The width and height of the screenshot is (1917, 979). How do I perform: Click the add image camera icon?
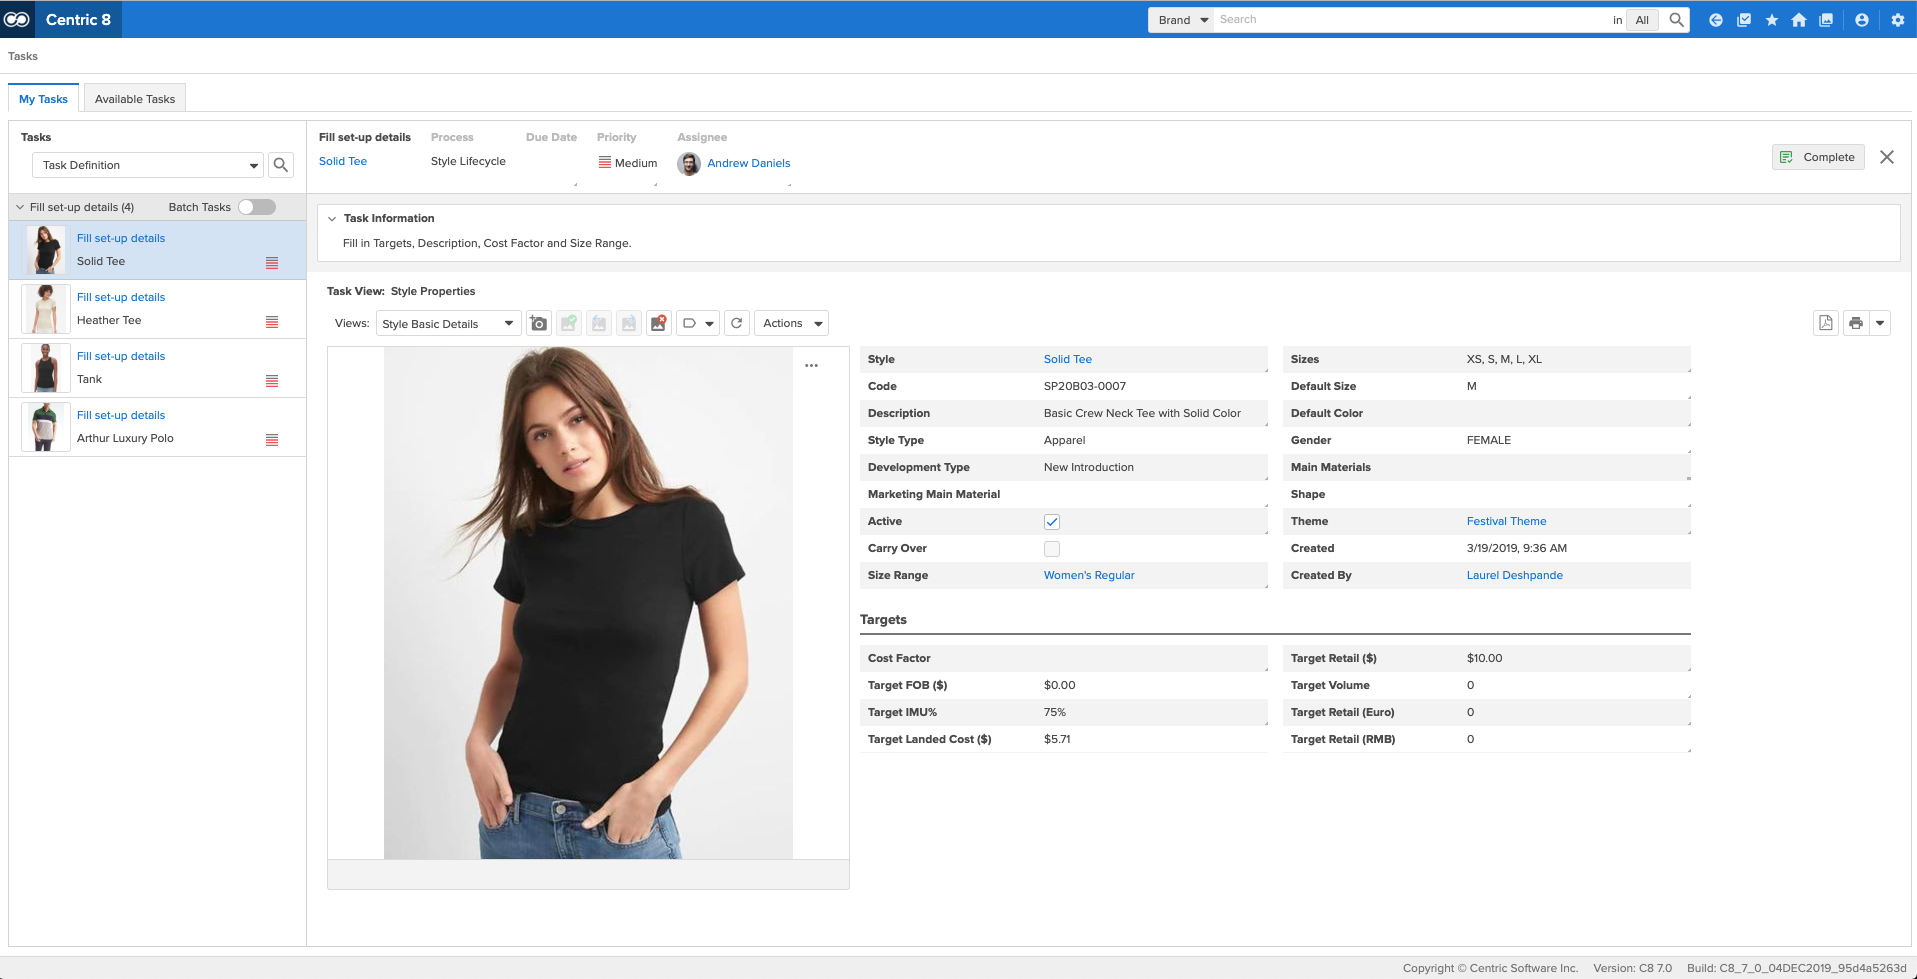coord(539,323)
